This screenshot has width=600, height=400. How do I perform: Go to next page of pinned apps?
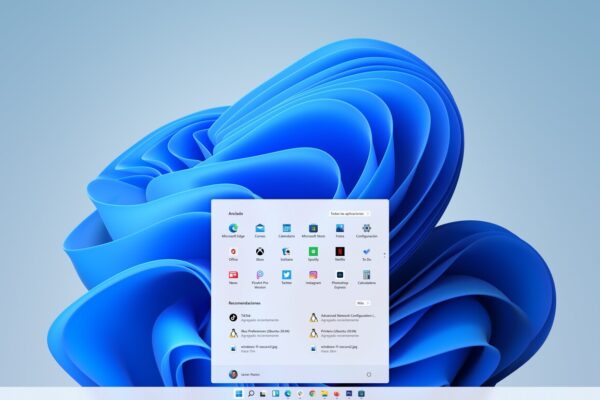coord(385,256)
